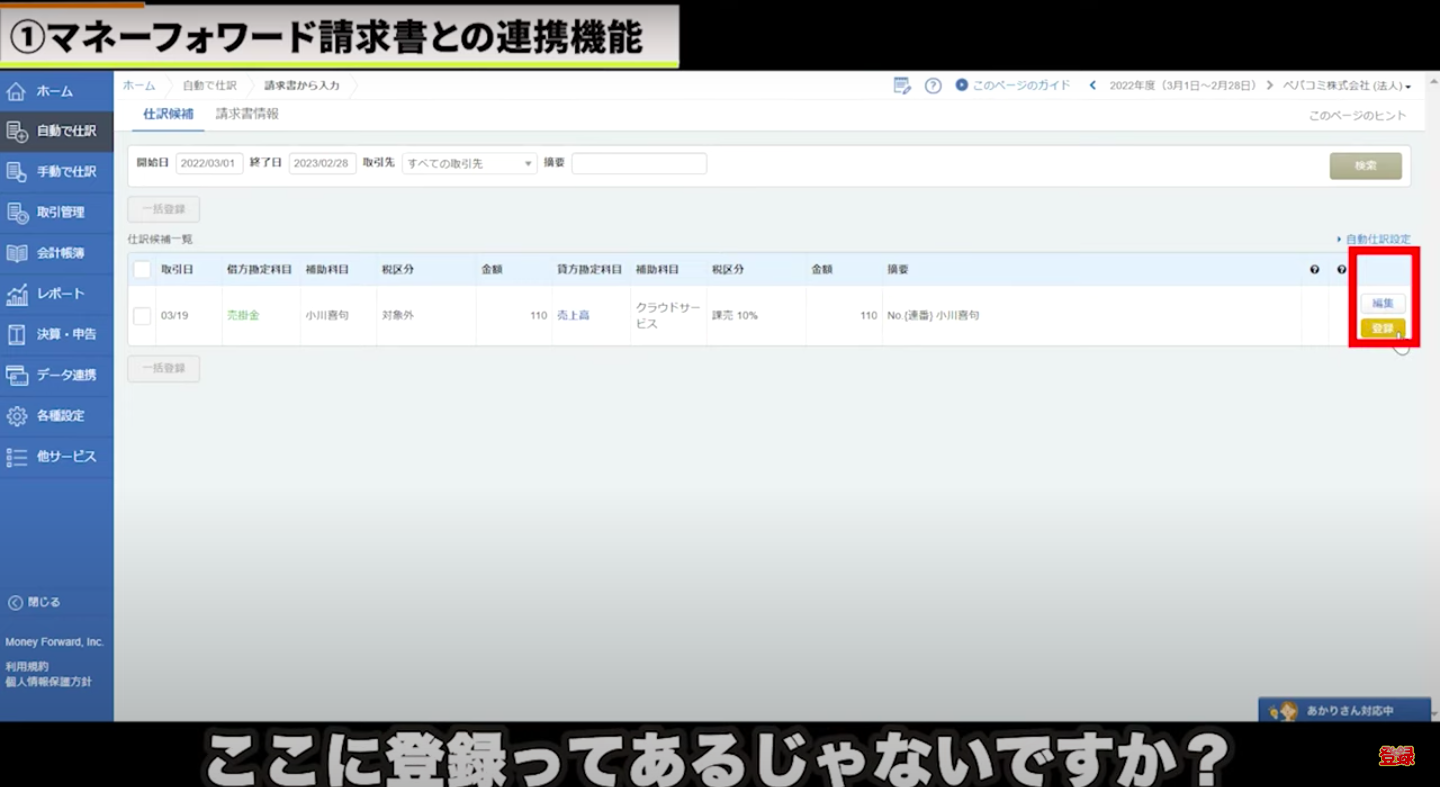Screen dimensions: 1440x787
Task: Switch to the 請求書情報 tab
Action: (247, 114)
